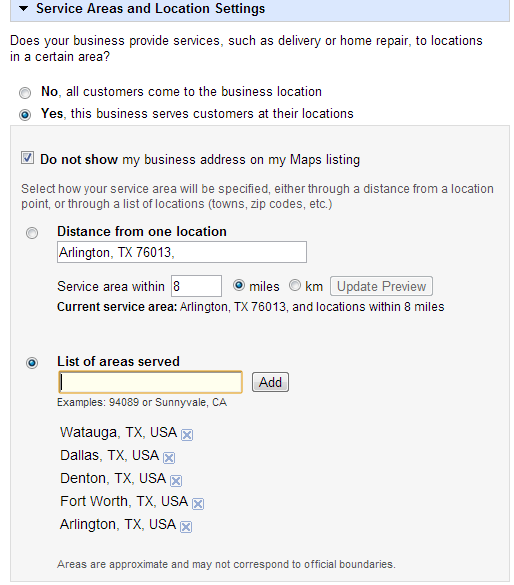
Task: Remove Denton, TX from areas served
Action: coord(176,481)
